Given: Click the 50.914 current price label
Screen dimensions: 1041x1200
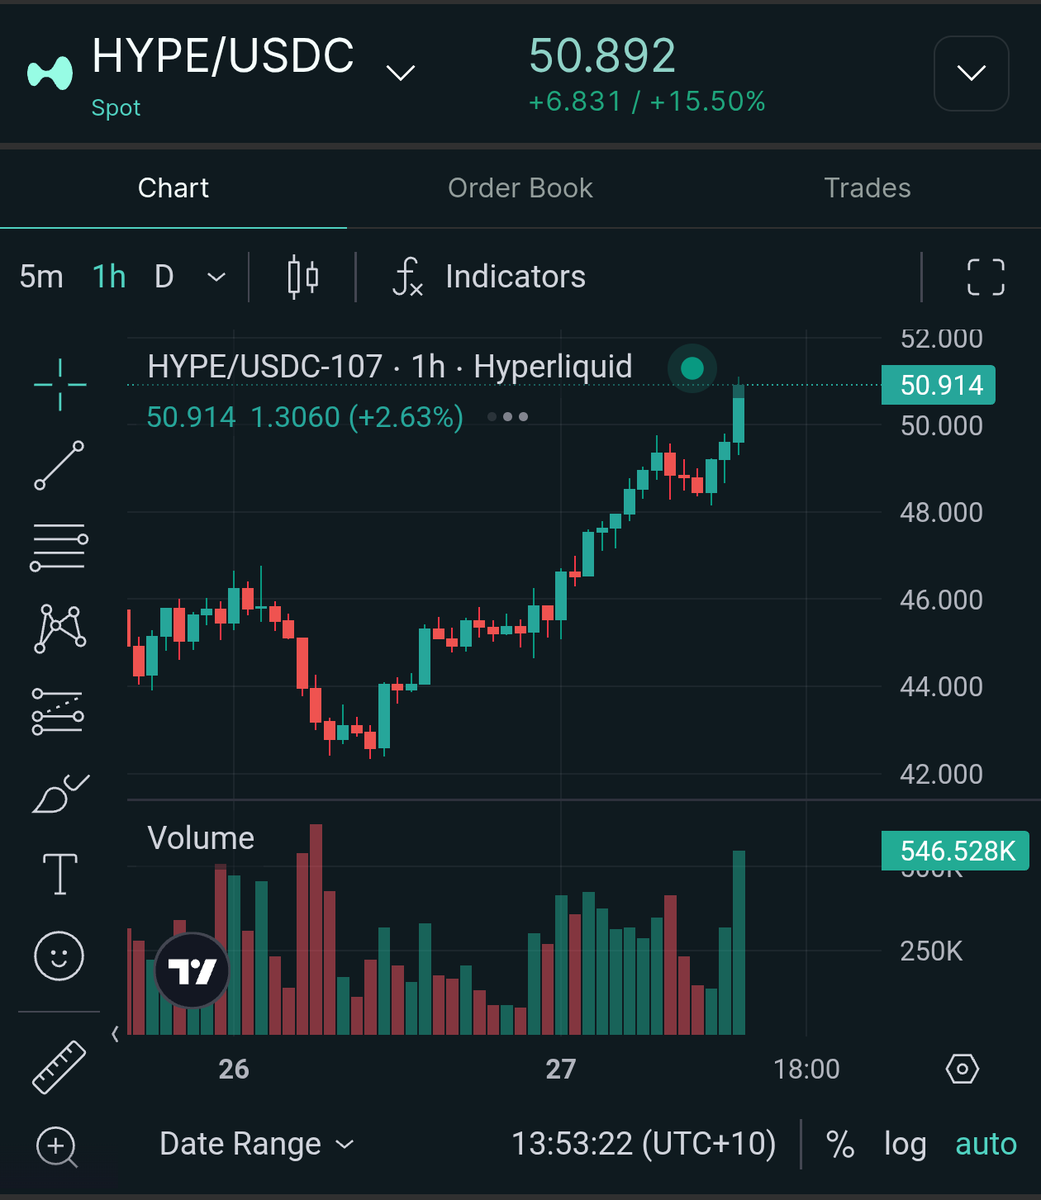Looking at the screenshot, I should pyautogui.click(x=938, y=385).
